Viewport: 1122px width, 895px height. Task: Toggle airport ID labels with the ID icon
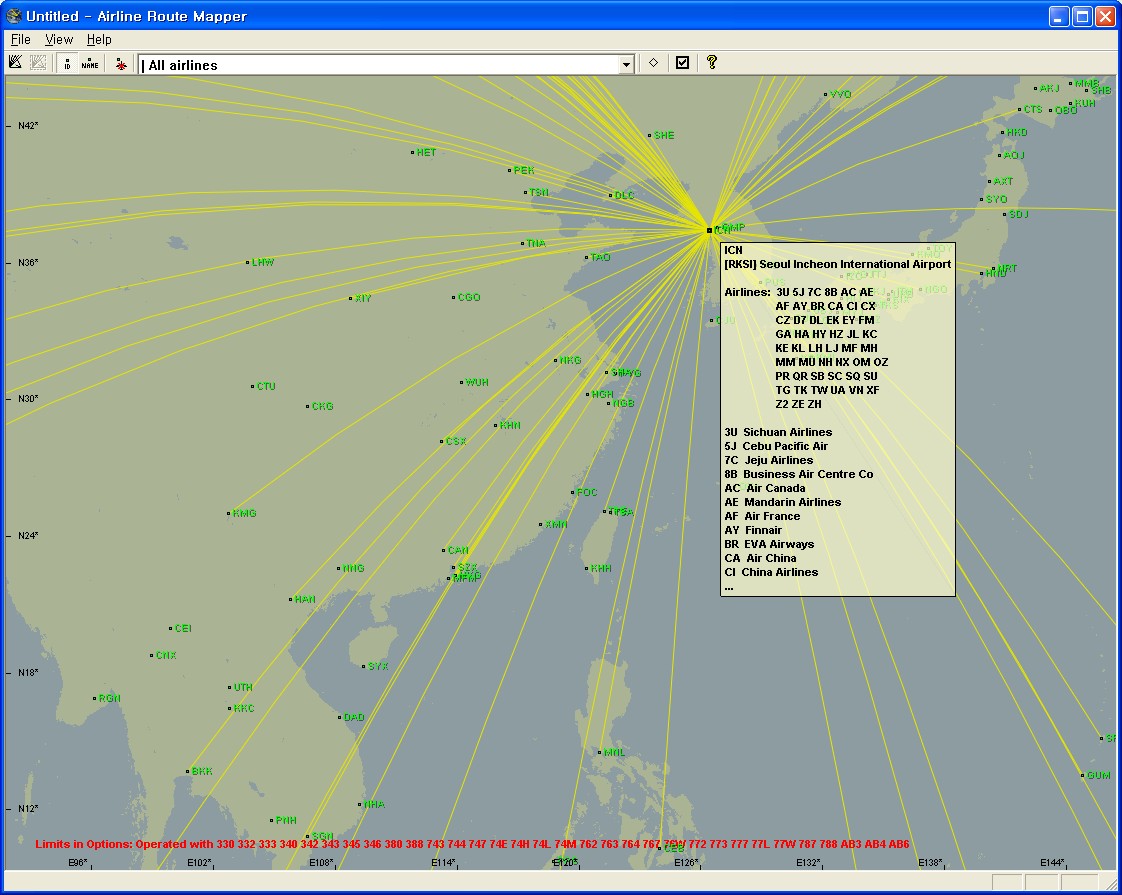tap(66, 62)
